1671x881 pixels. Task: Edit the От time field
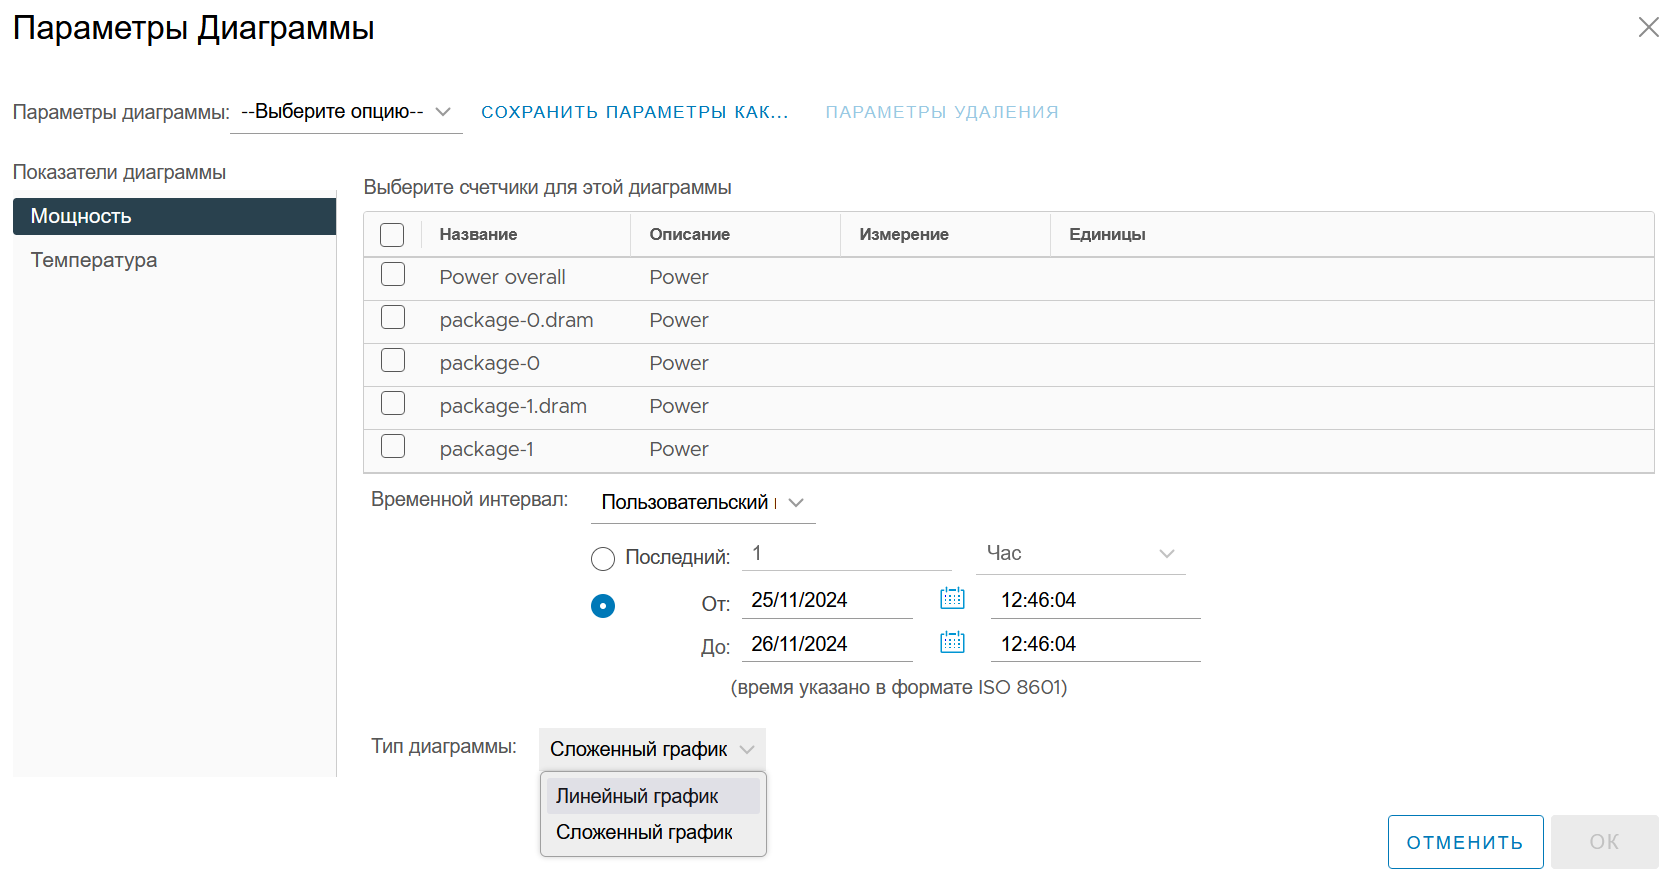[1095, 600]
